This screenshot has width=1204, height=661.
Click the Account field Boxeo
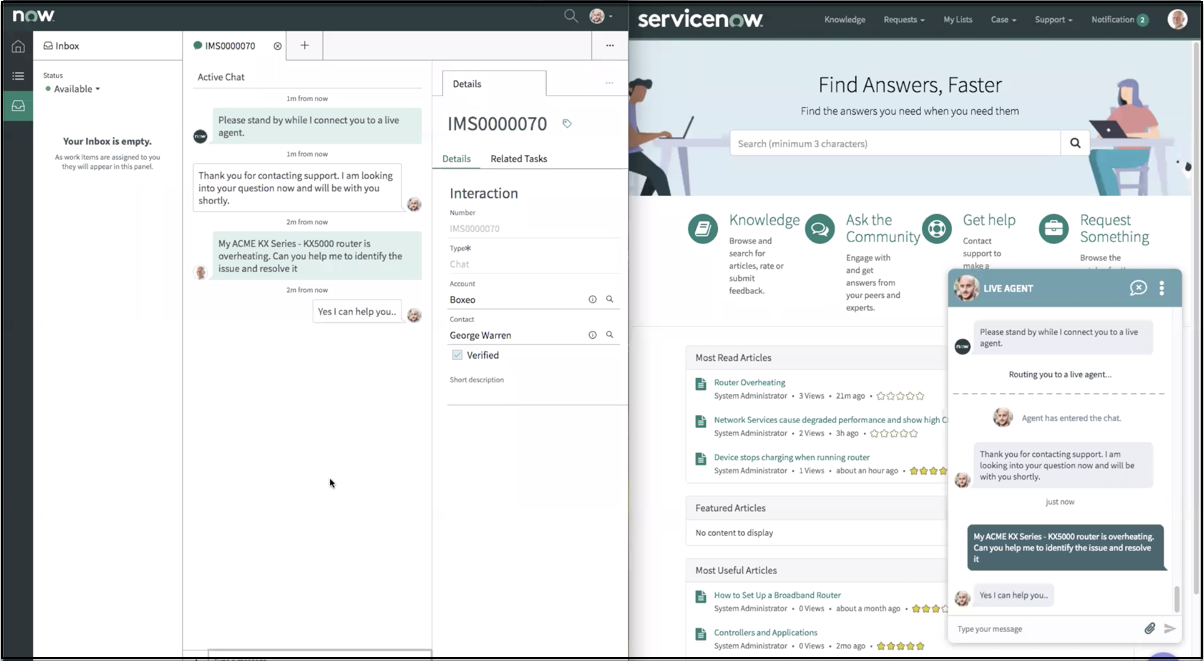coord(515,300)
